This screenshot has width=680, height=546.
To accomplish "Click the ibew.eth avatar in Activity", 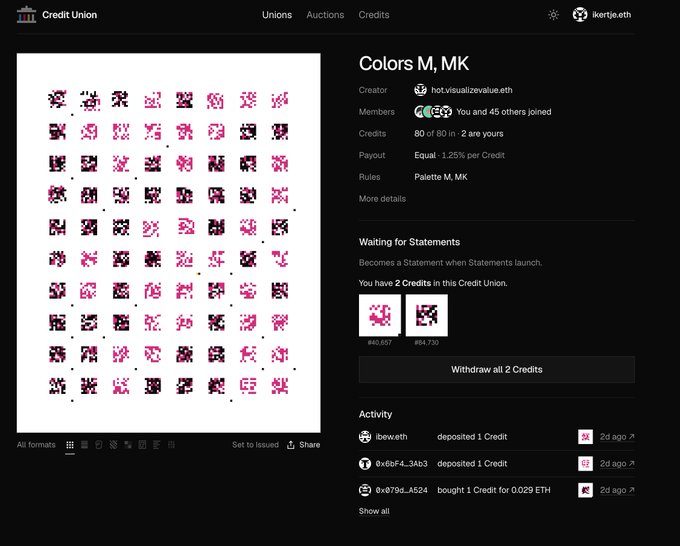I will pyautogui.click(x=365, y=437).
